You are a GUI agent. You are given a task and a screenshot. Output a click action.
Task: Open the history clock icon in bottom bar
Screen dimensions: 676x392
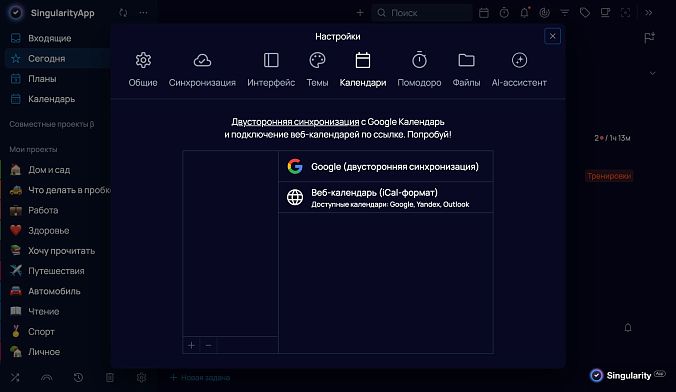click(x=78, y=378)
